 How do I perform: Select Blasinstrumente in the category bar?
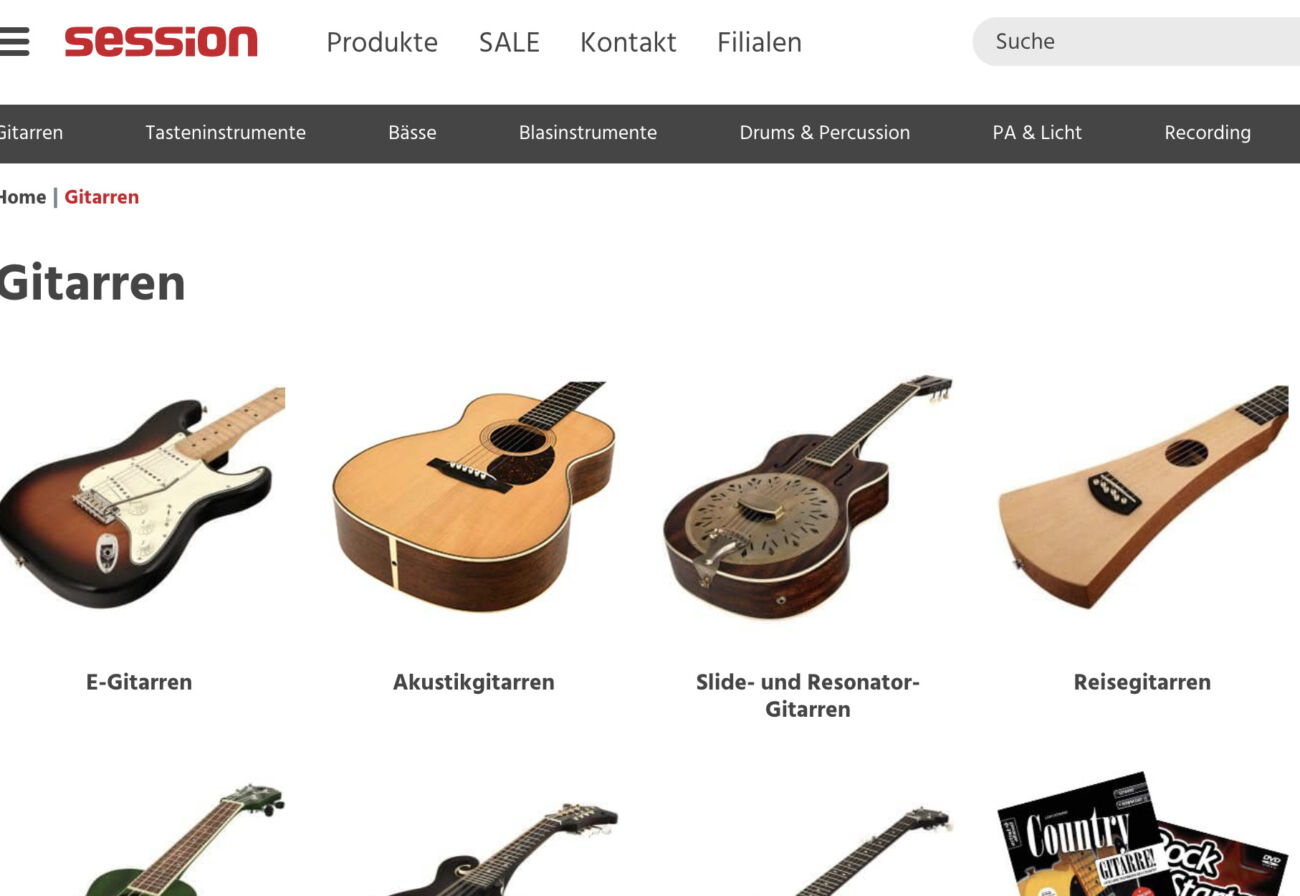588,133
